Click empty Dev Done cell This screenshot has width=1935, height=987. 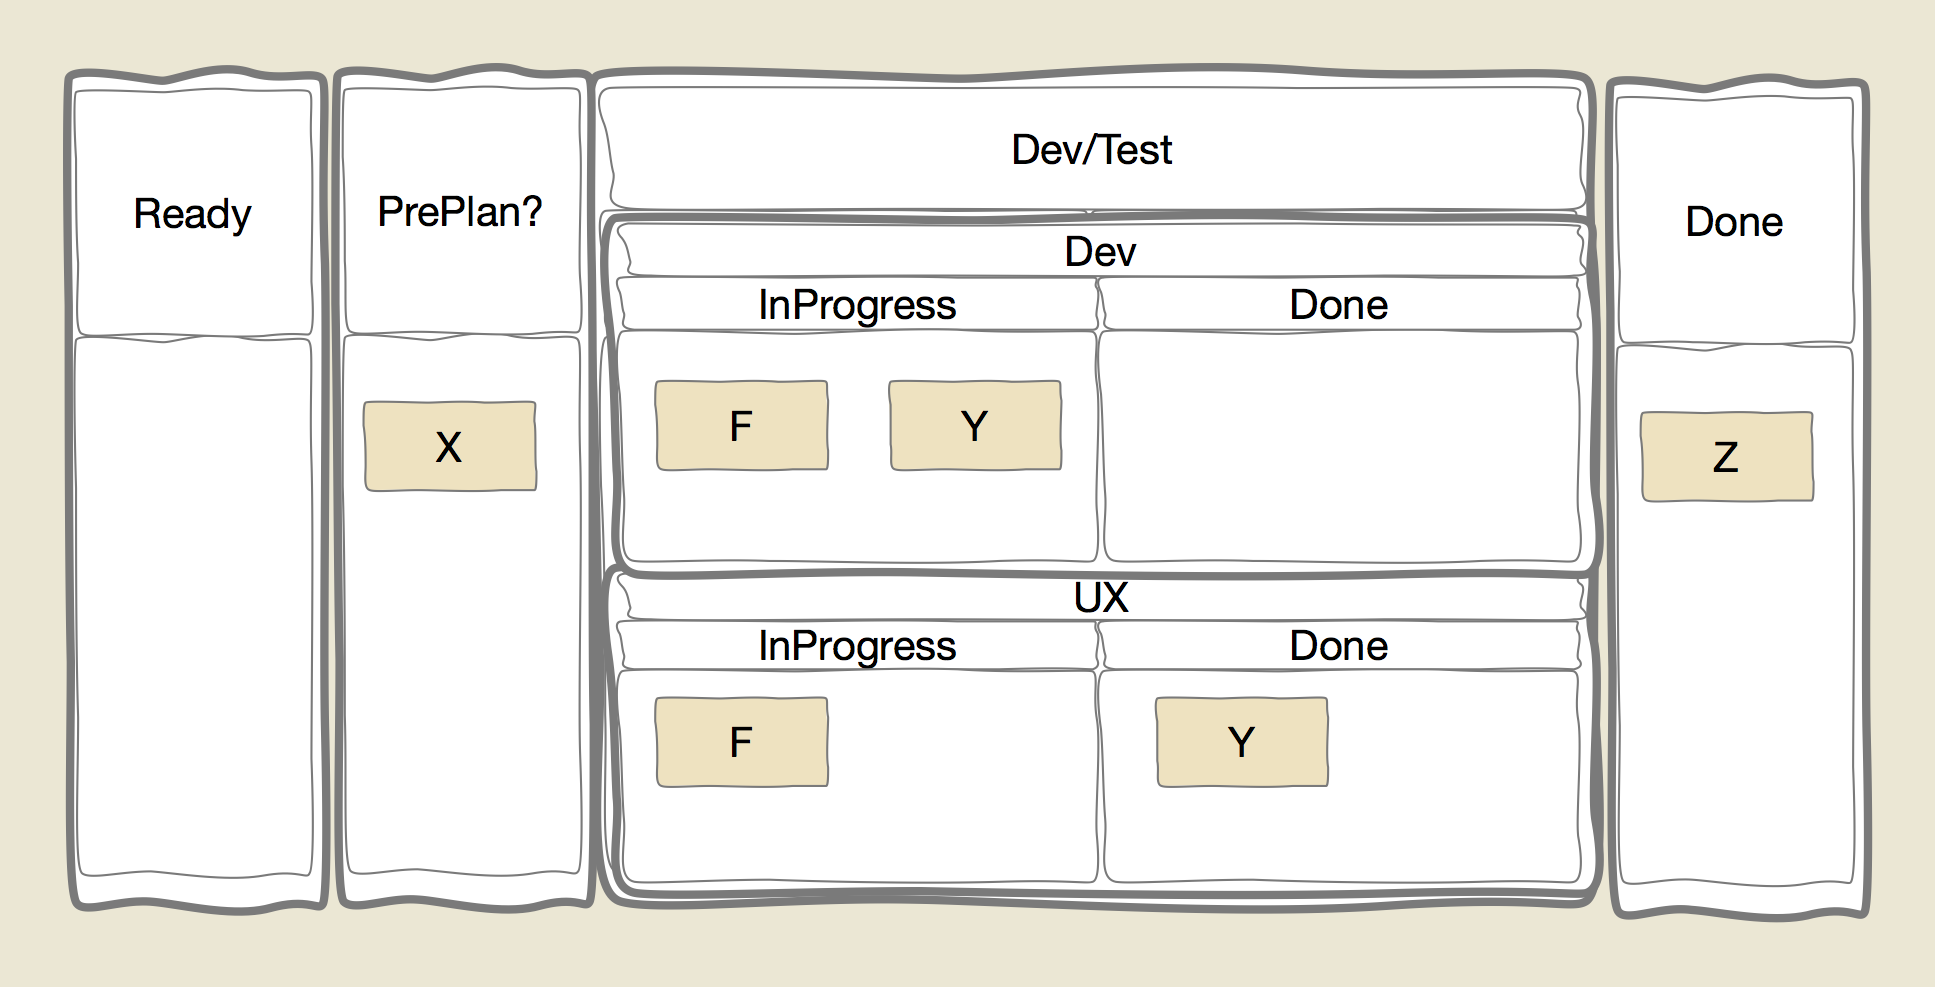[1339, 447]
